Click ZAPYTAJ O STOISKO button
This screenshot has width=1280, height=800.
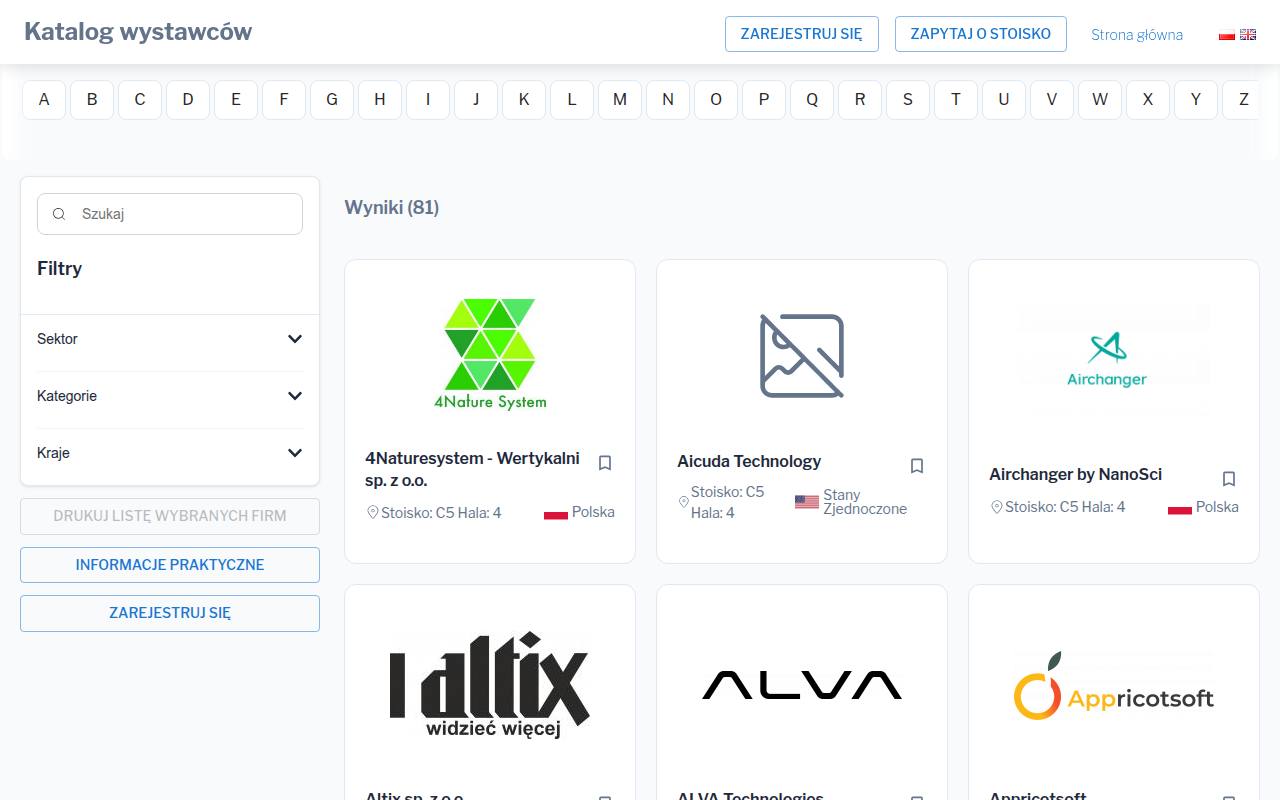click(x=980, y=34)
